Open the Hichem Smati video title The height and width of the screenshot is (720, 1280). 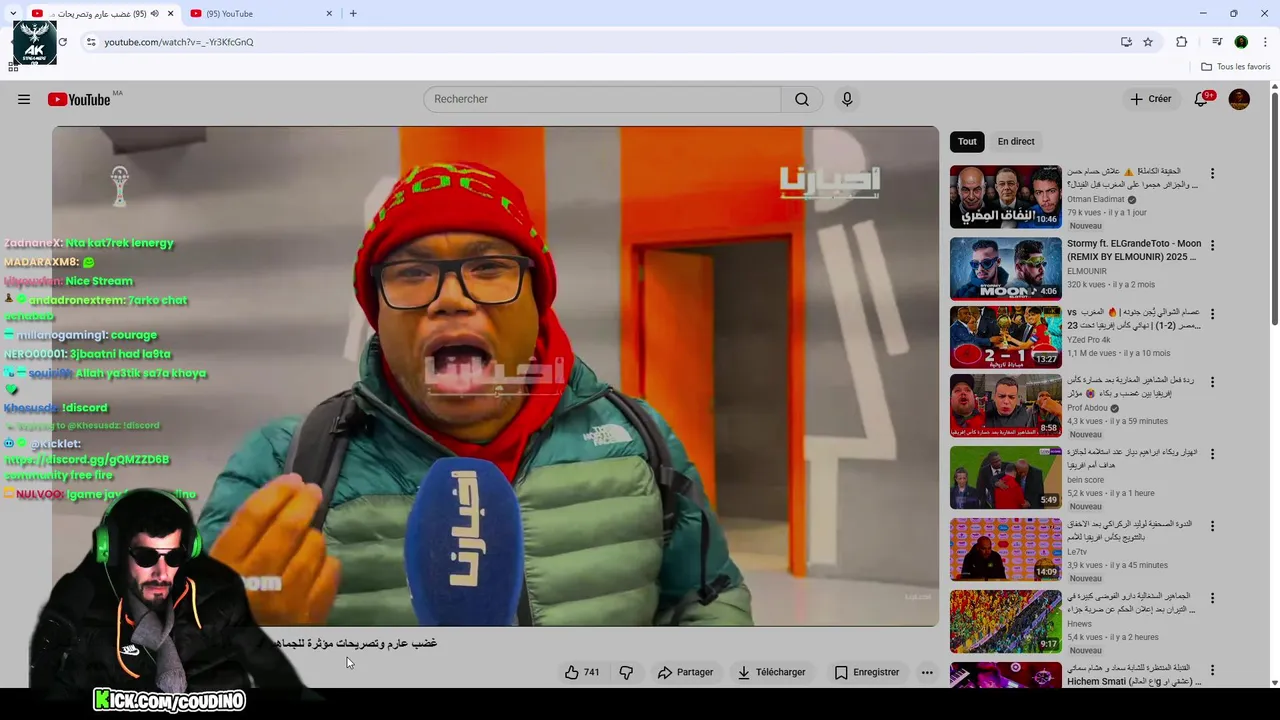(1134, 675)
